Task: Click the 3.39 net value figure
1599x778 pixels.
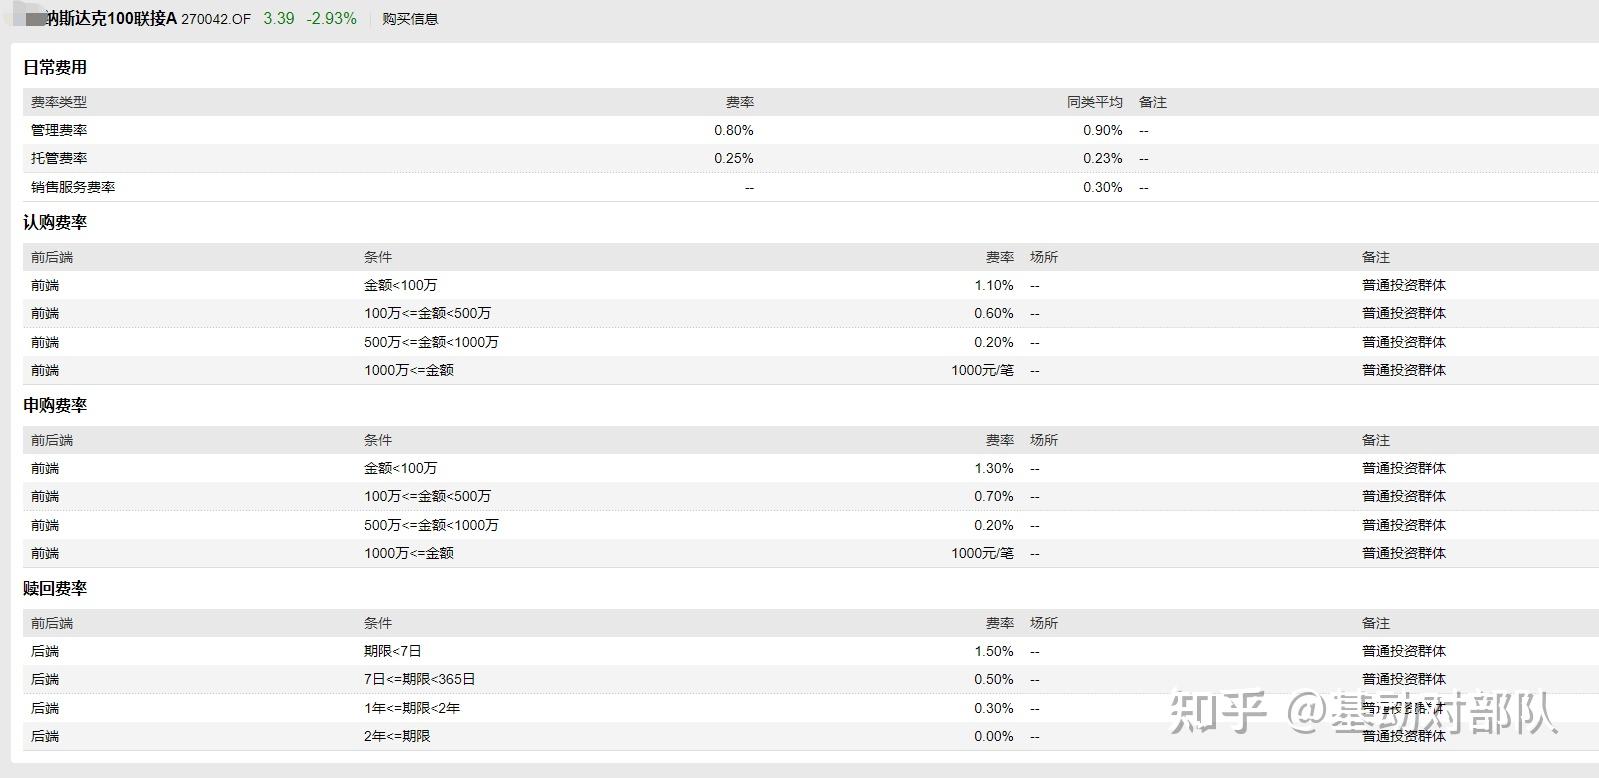Action: [x=279, y=19]
